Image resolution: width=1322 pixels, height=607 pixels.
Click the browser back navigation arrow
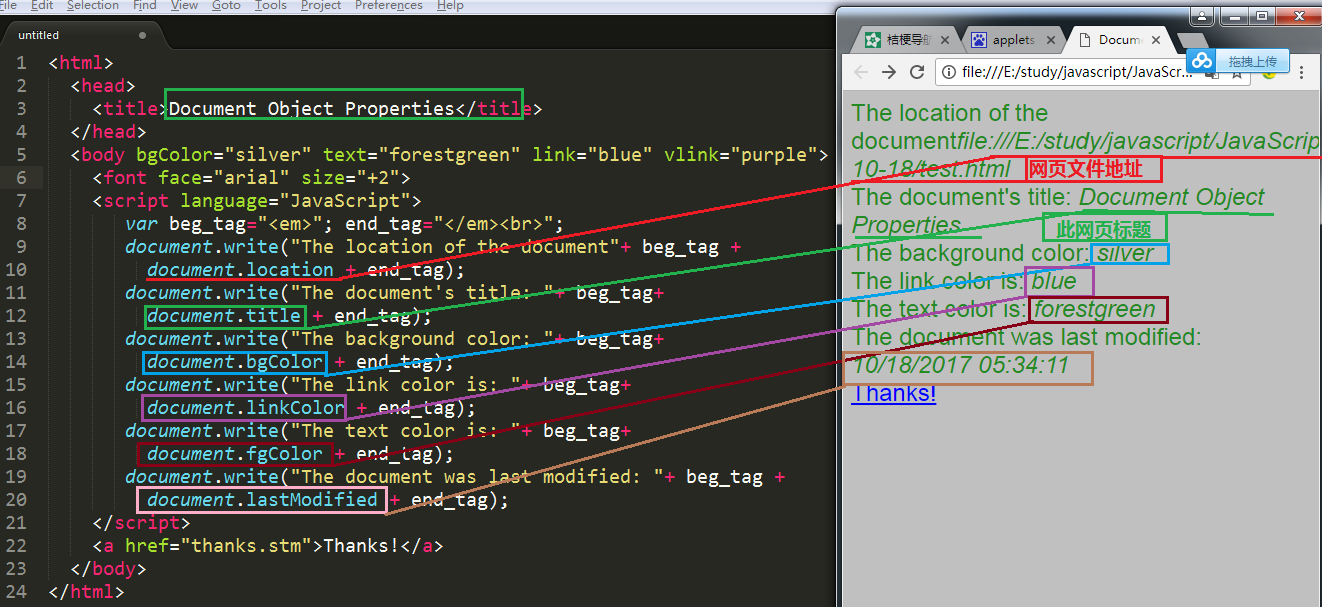point(860,70)
